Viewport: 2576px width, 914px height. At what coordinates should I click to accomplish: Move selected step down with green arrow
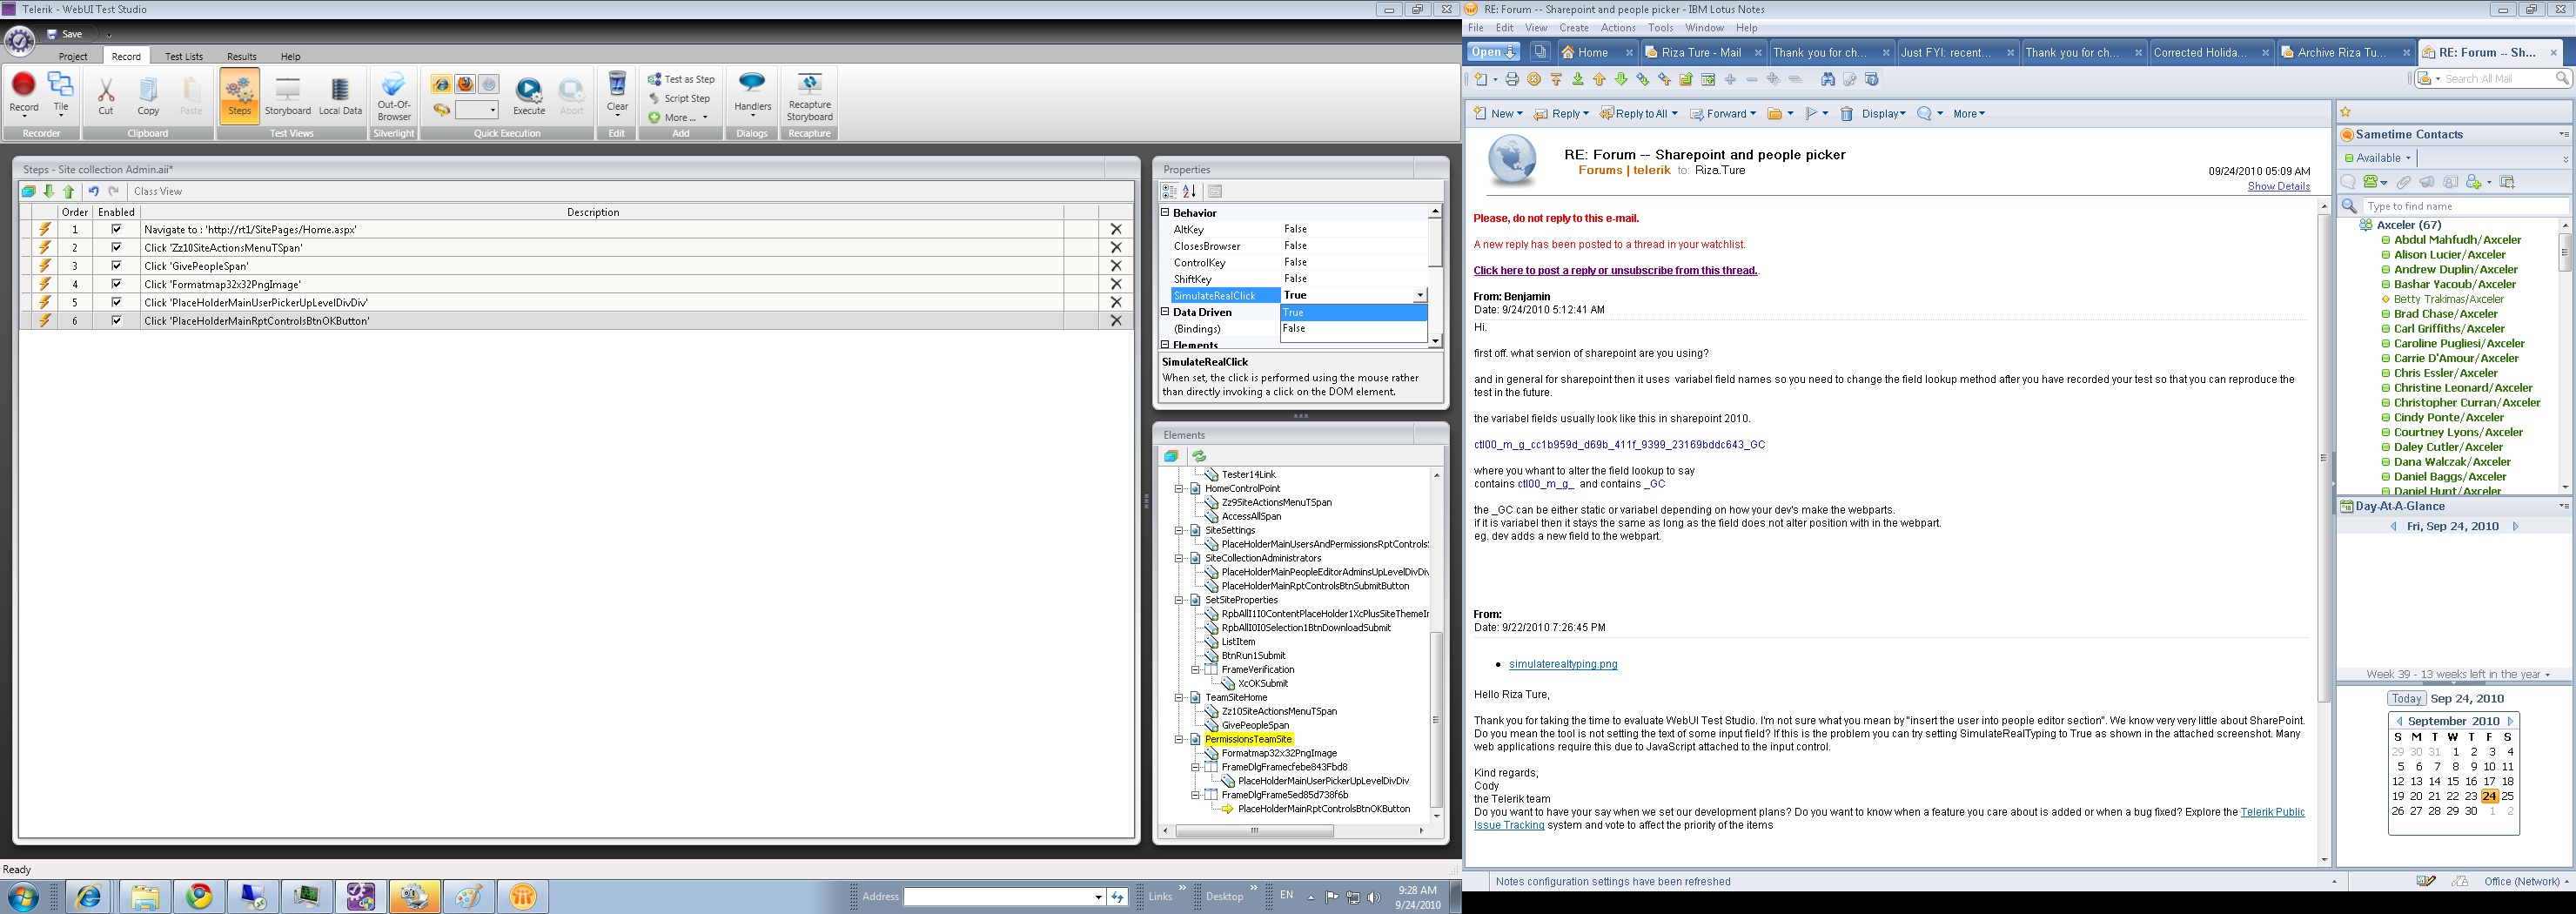click(x=49, y=191)
